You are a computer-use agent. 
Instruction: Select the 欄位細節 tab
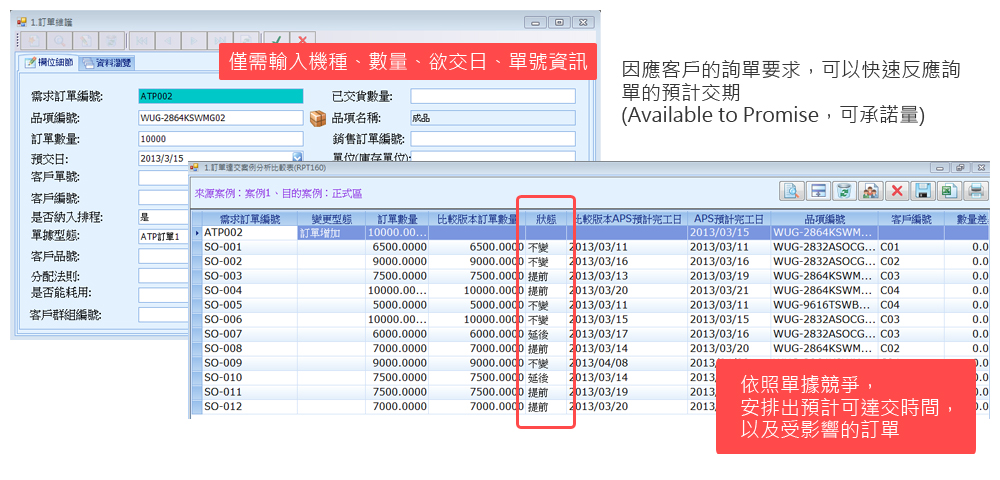(50, 63)
